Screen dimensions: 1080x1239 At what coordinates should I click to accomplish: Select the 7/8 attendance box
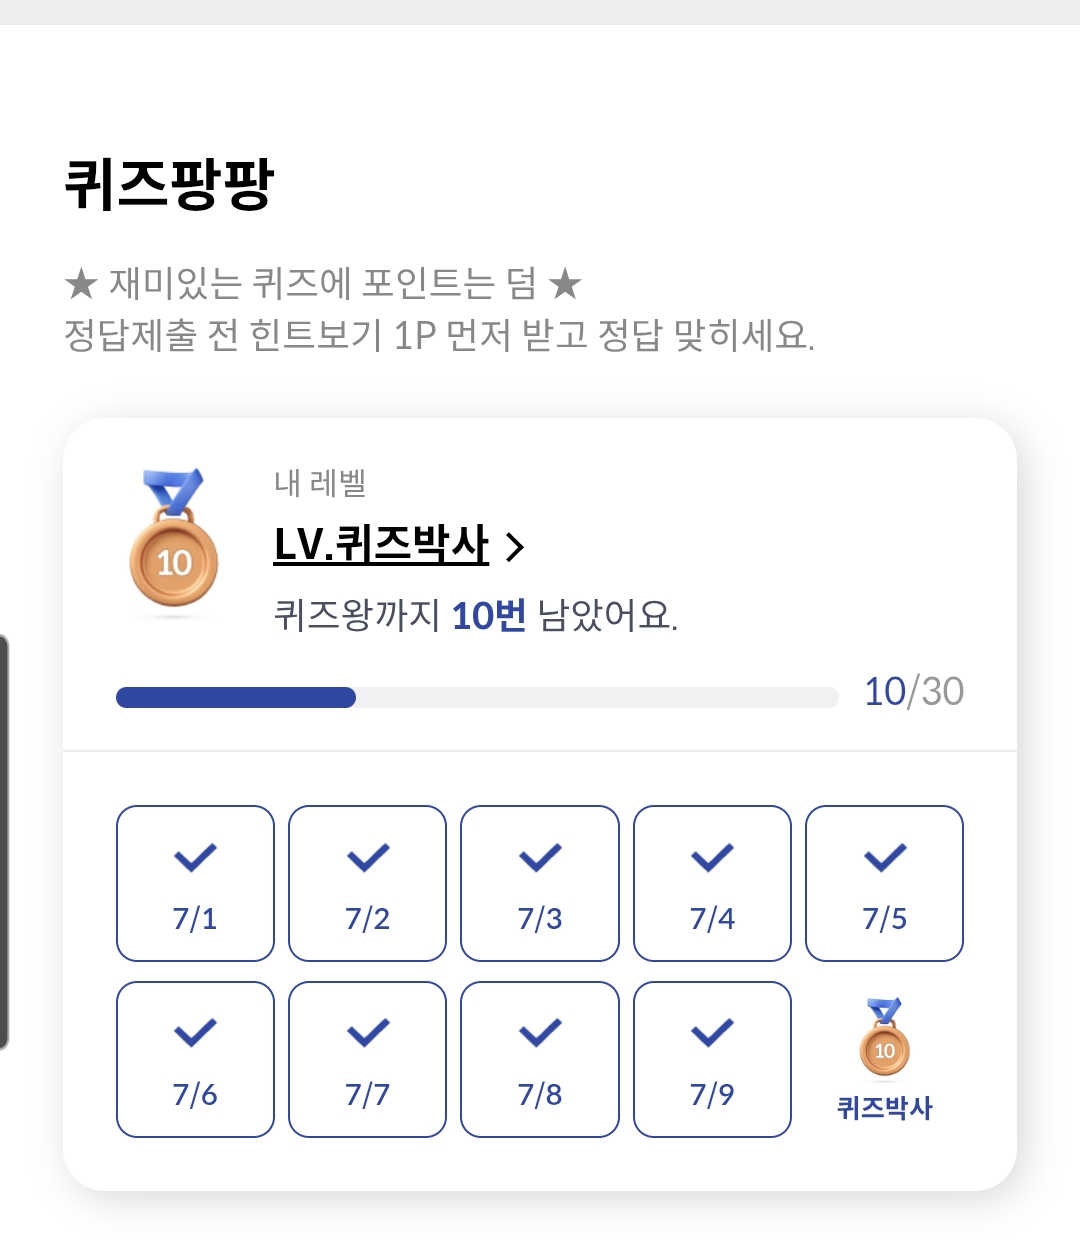click(x=540, y=1059)
